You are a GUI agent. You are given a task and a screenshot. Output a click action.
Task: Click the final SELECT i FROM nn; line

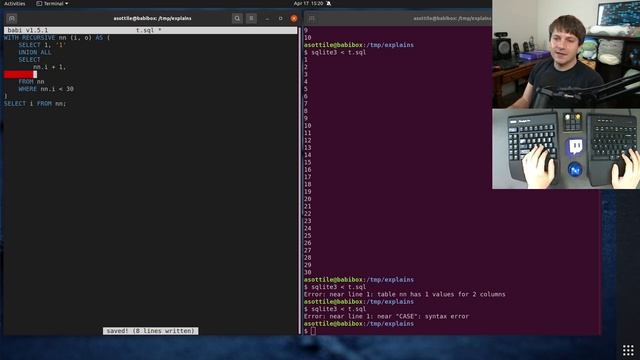(x=35, y=104)
